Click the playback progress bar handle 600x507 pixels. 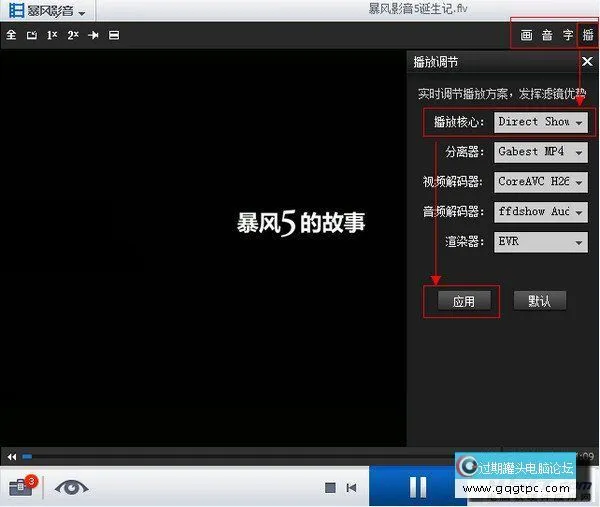point(27,456)
